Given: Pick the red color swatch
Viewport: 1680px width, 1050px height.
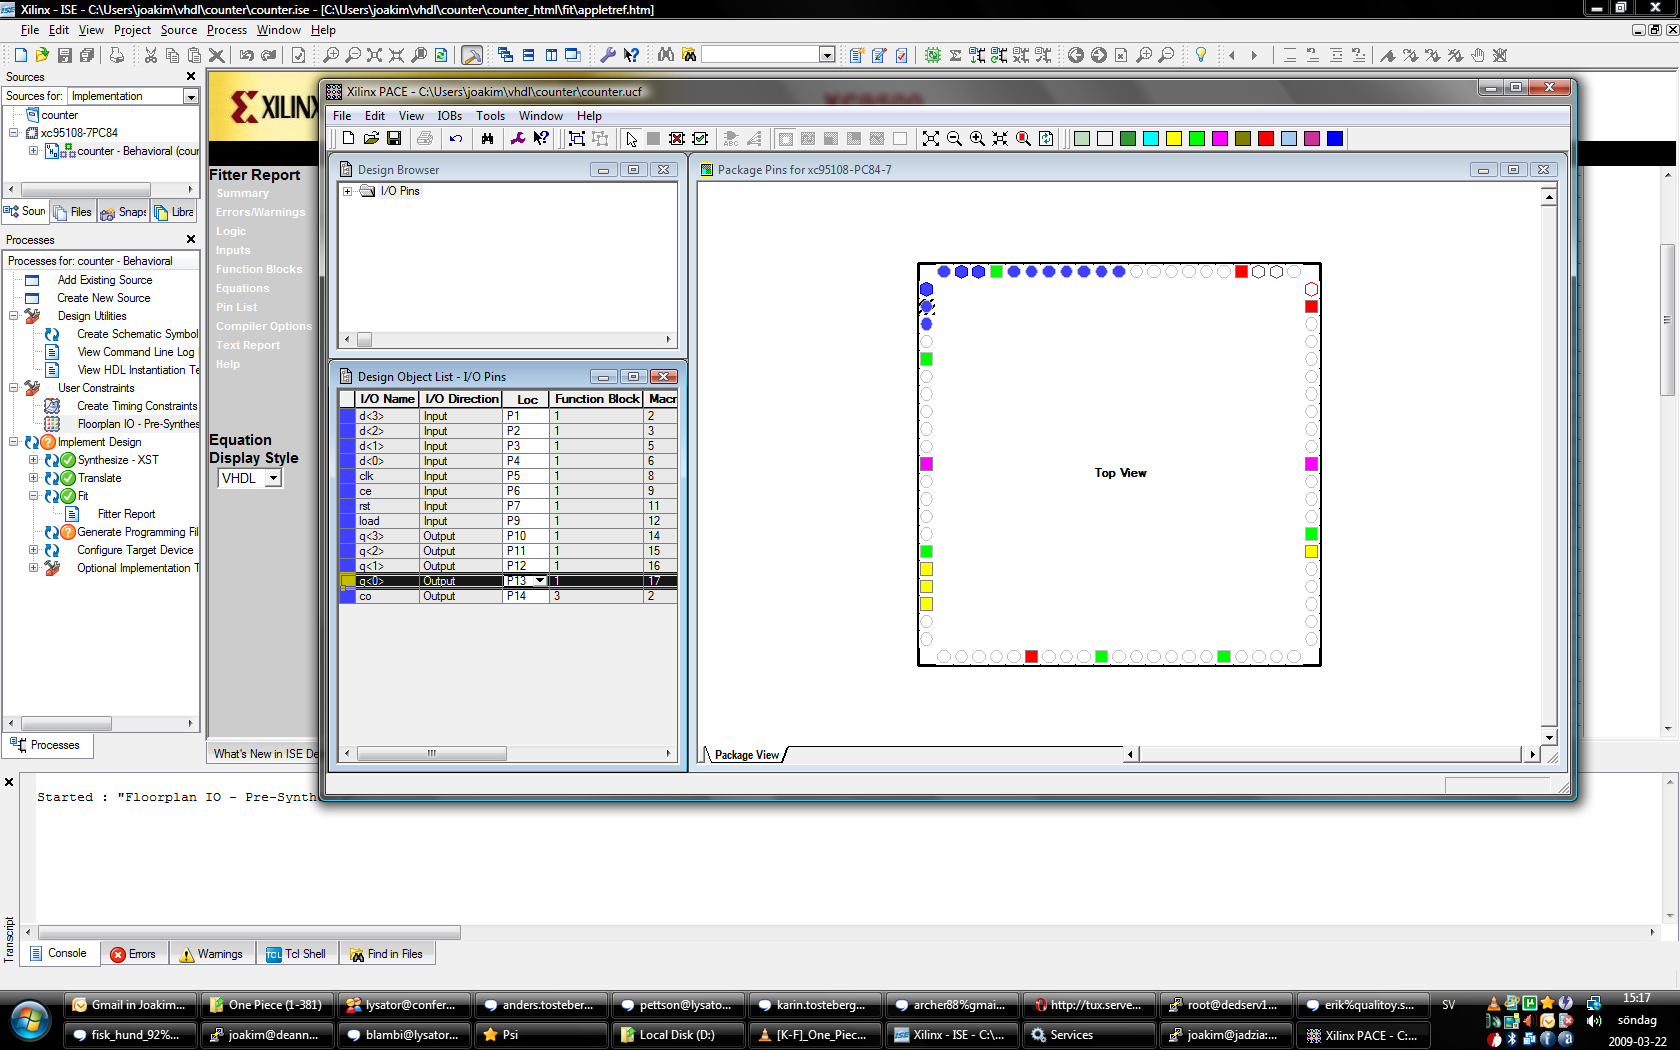Looking at the screenshot, I should click(1266, 139).
